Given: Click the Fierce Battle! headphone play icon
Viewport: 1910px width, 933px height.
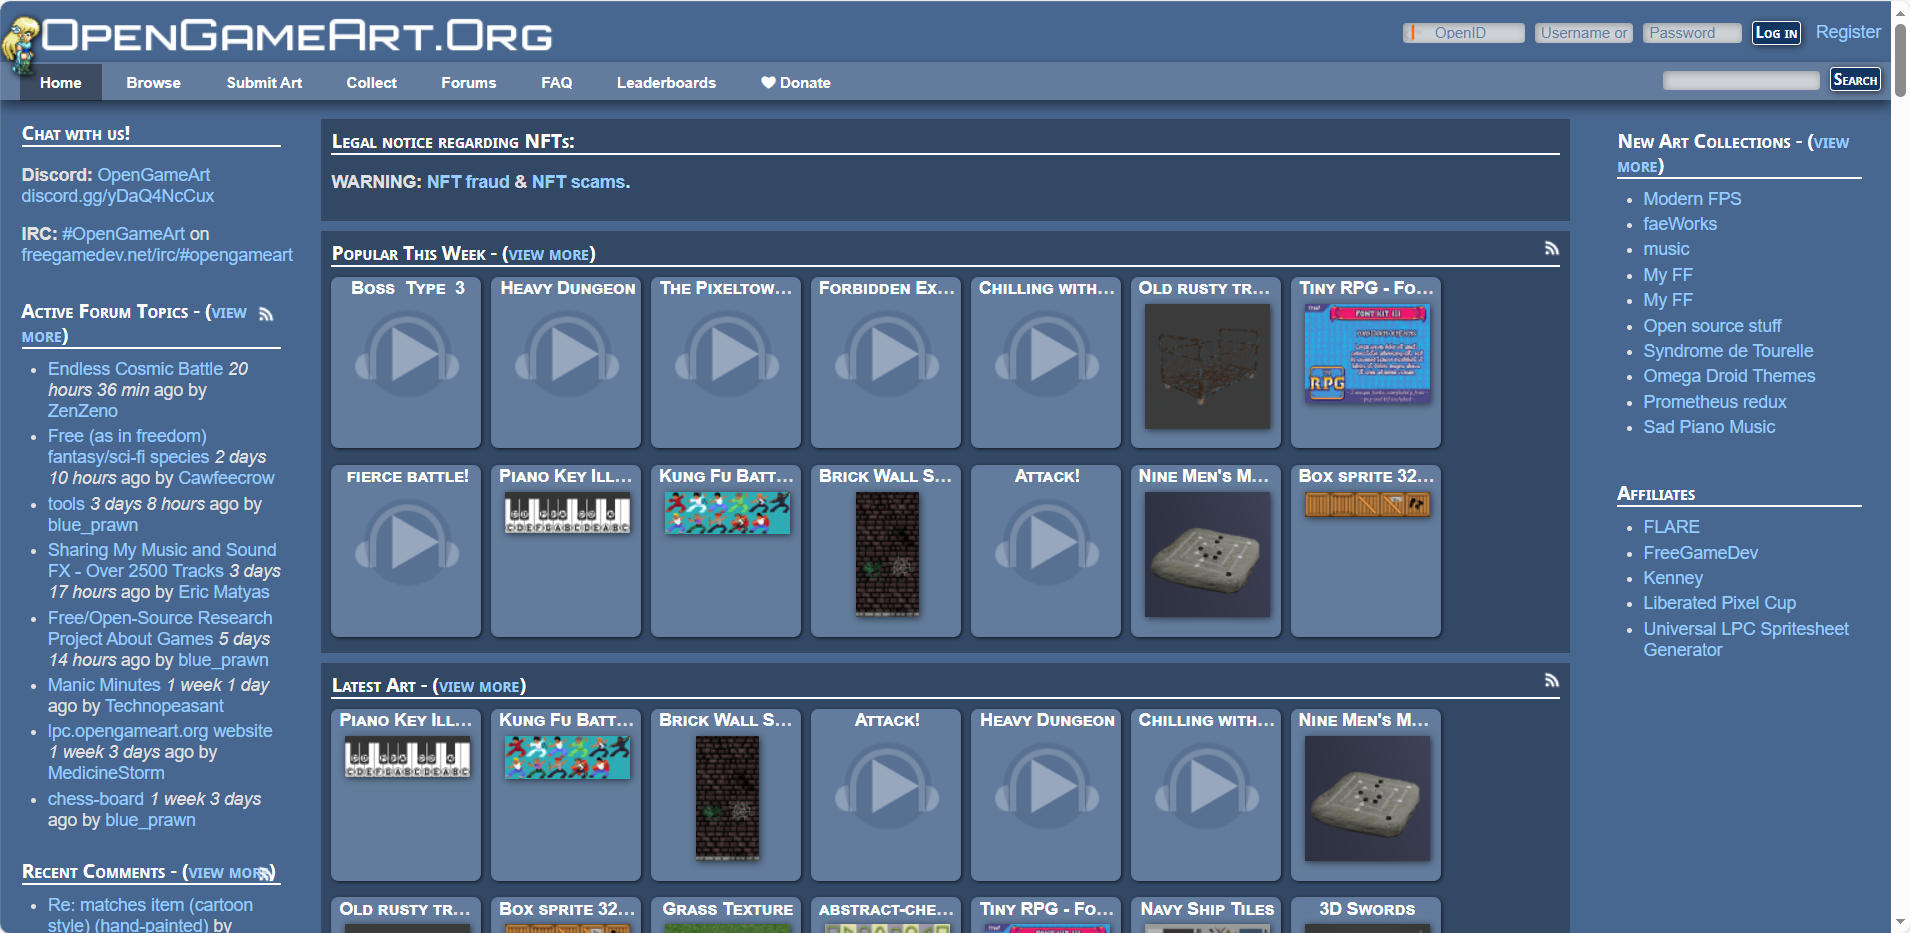Looking at the screenshot, I should tap(406, 542).
